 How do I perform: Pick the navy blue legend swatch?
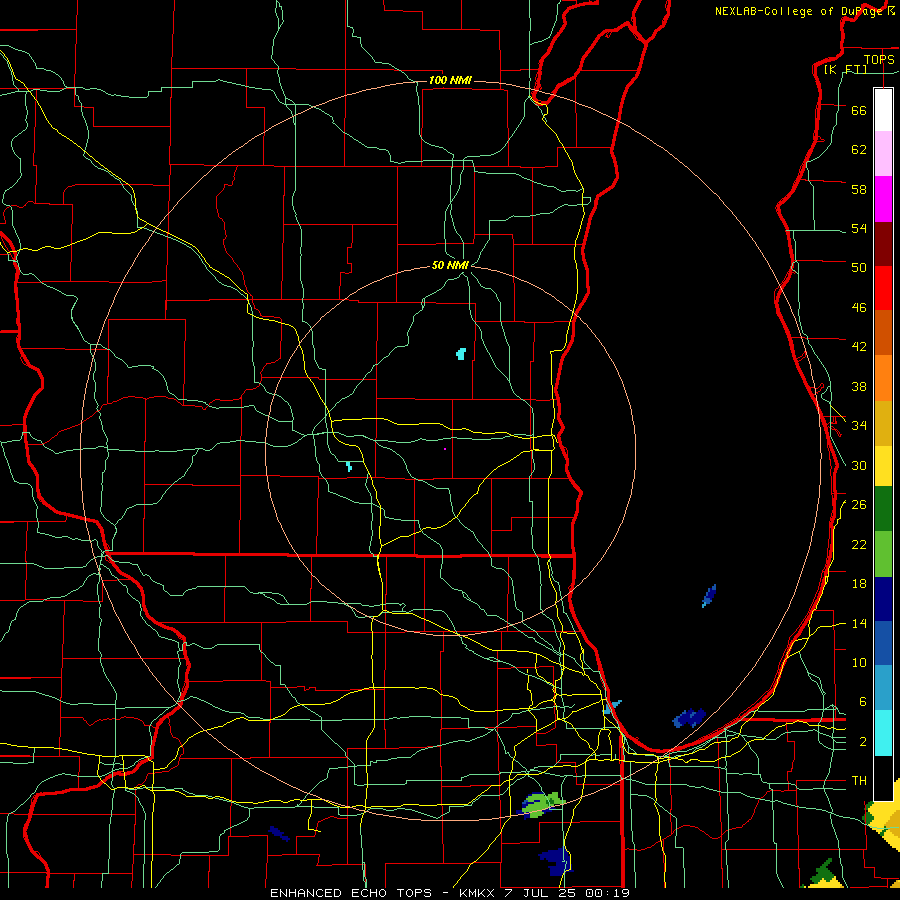tap(883, 599)
